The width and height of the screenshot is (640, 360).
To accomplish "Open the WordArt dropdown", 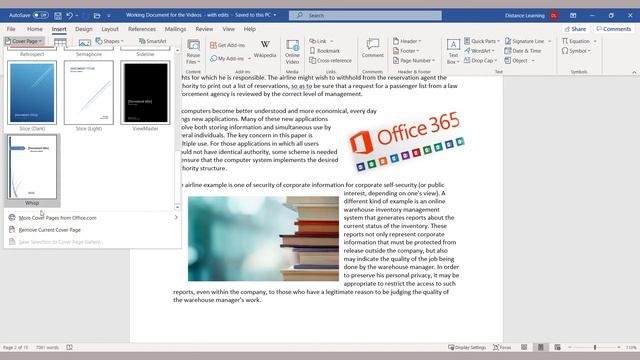I will point(479,51).
